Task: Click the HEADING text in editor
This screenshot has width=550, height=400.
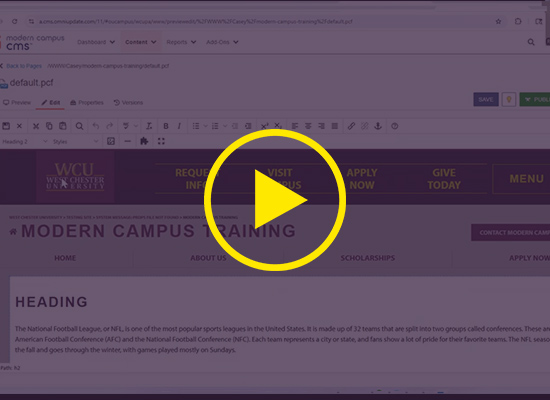Action: coord(52,302)
